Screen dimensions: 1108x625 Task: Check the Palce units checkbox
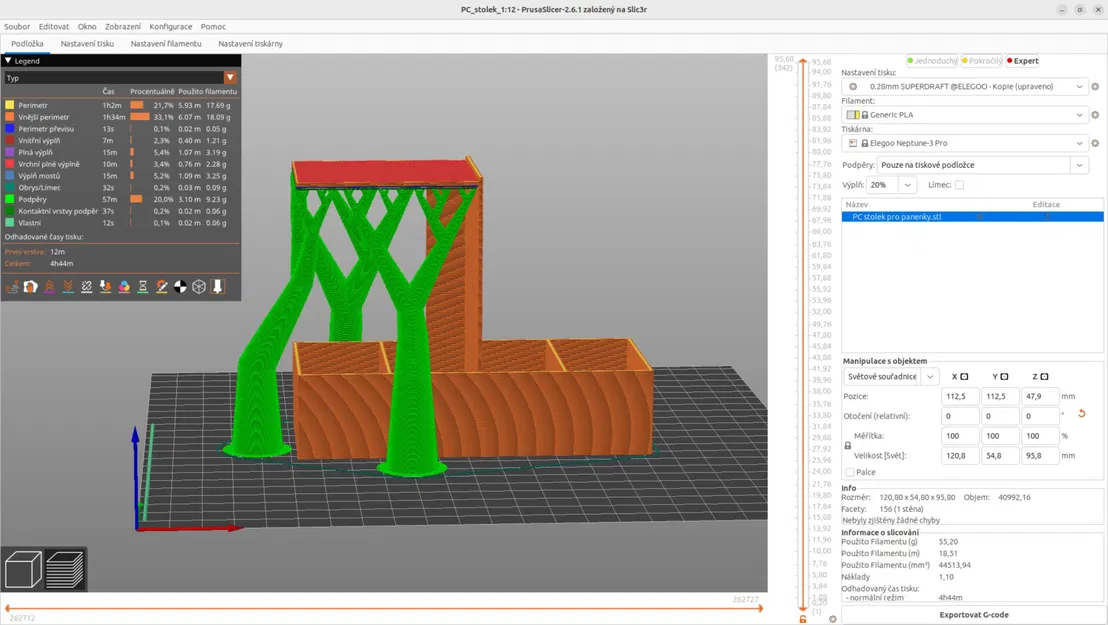click(850, 472)
